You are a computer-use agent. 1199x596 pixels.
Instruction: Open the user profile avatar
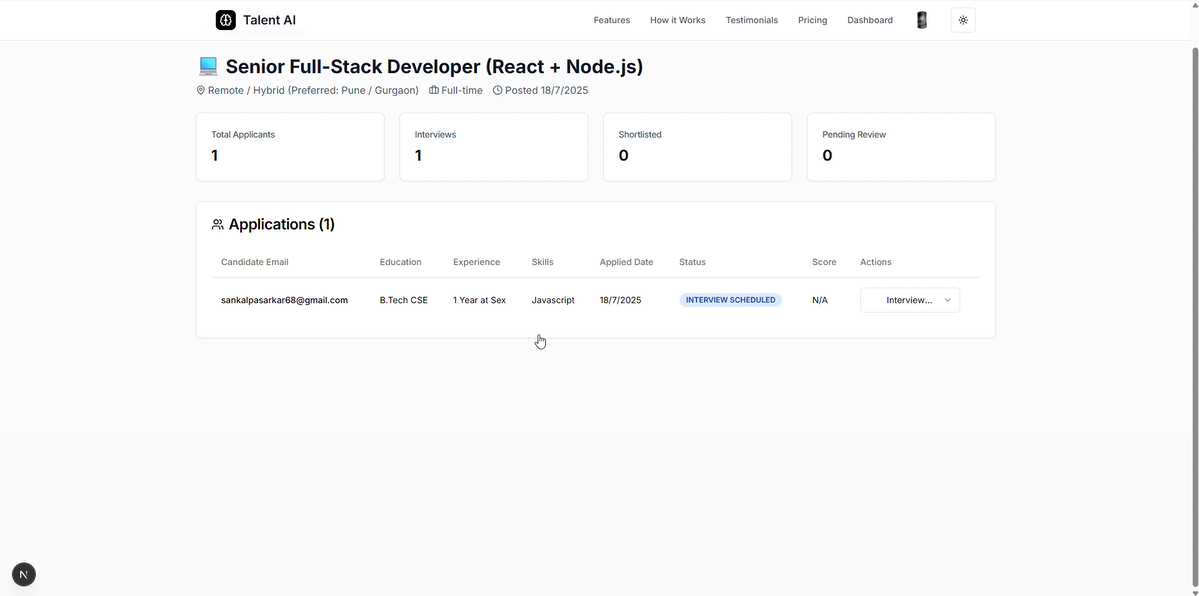point(921,20)
